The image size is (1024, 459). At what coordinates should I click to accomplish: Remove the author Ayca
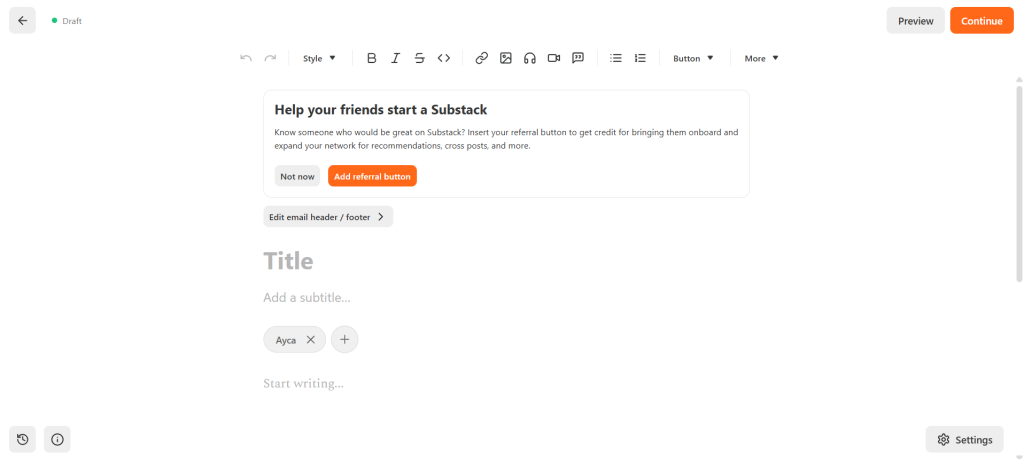point(311,340)
